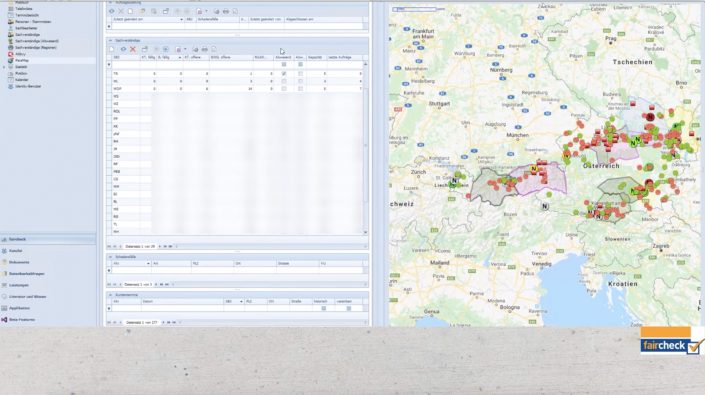Open the export icon dropdown arrow
705x395 pixels.
coord(185,49)
